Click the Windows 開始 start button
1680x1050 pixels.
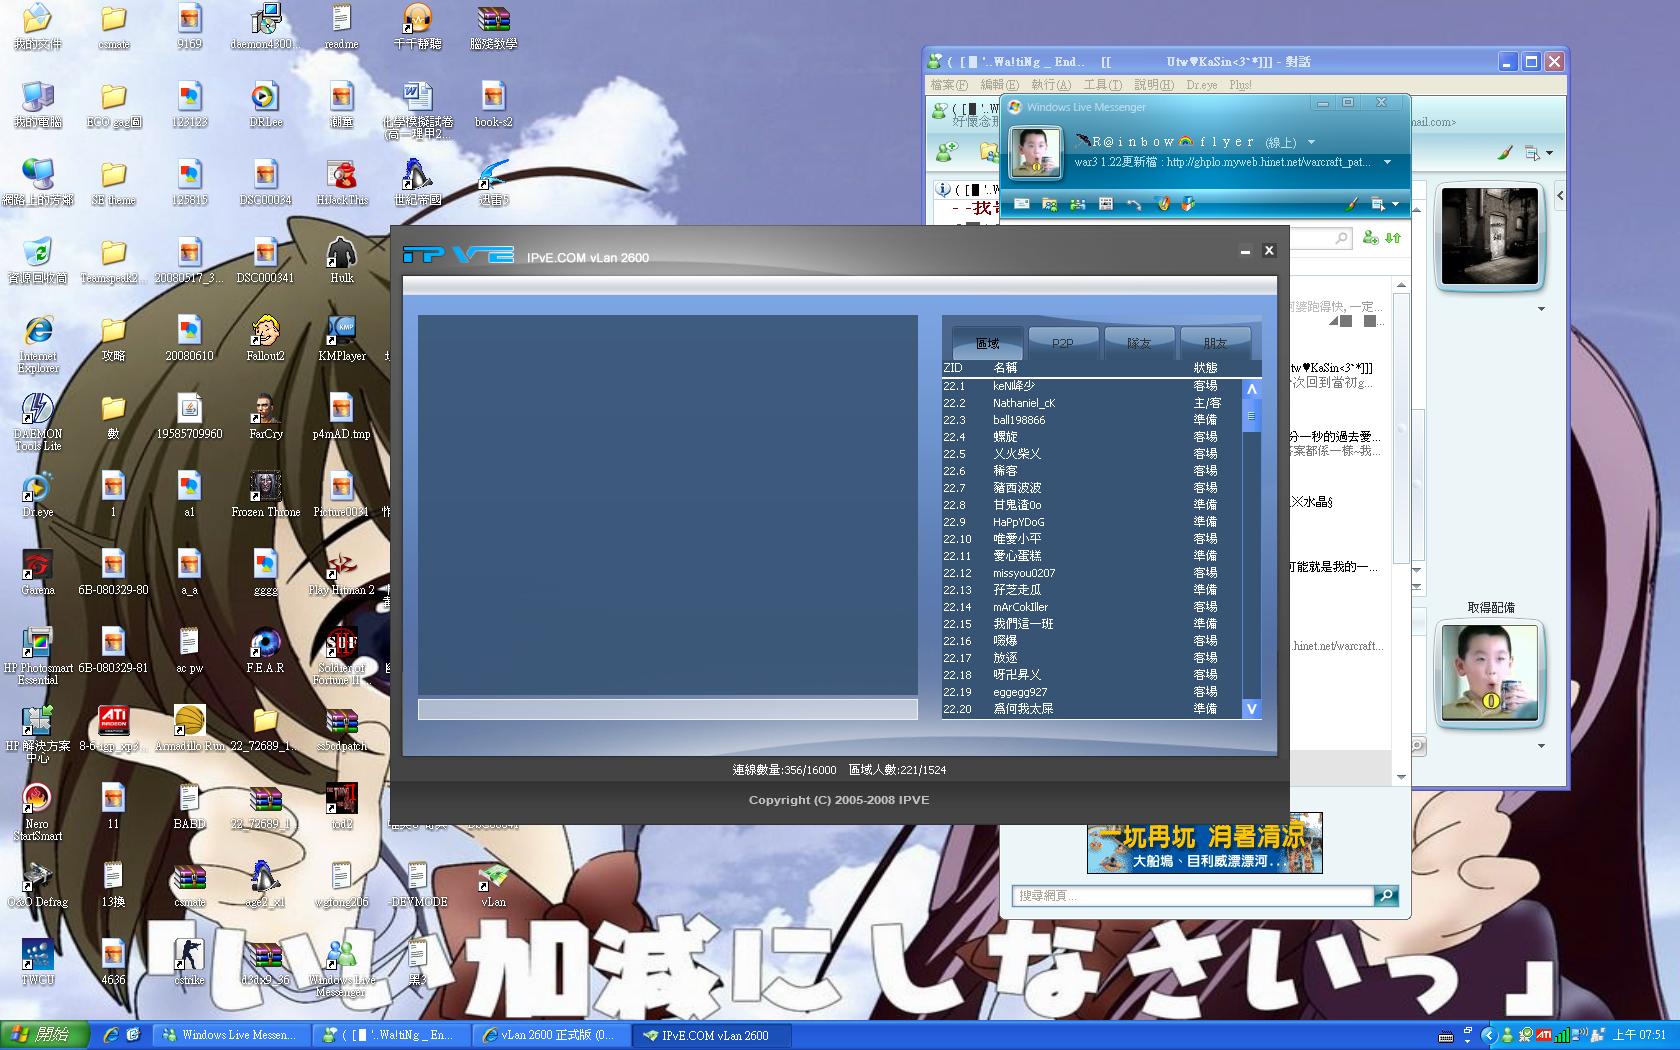pos(44,1035)
